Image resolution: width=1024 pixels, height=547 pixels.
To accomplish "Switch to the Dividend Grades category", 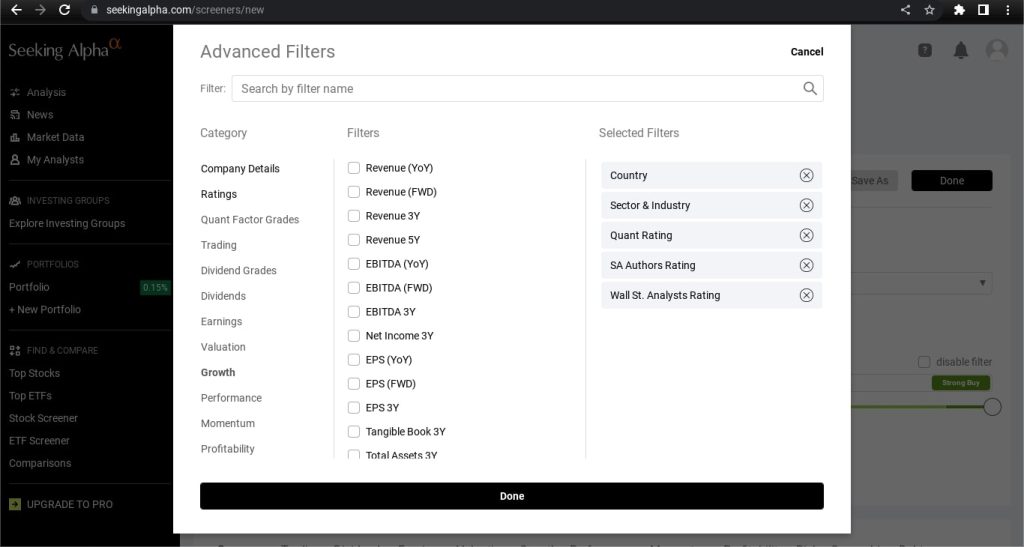I will 238,271.
